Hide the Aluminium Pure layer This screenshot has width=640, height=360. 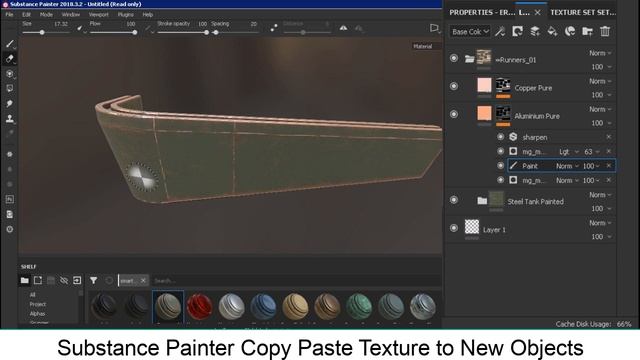(453, 114)
